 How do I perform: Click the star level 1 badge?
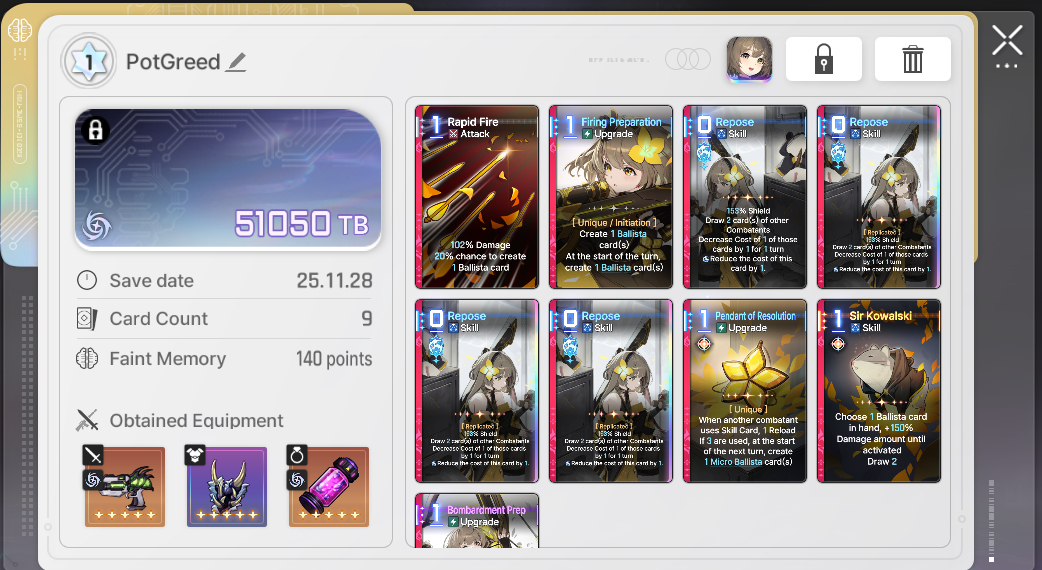click(89, 62)
